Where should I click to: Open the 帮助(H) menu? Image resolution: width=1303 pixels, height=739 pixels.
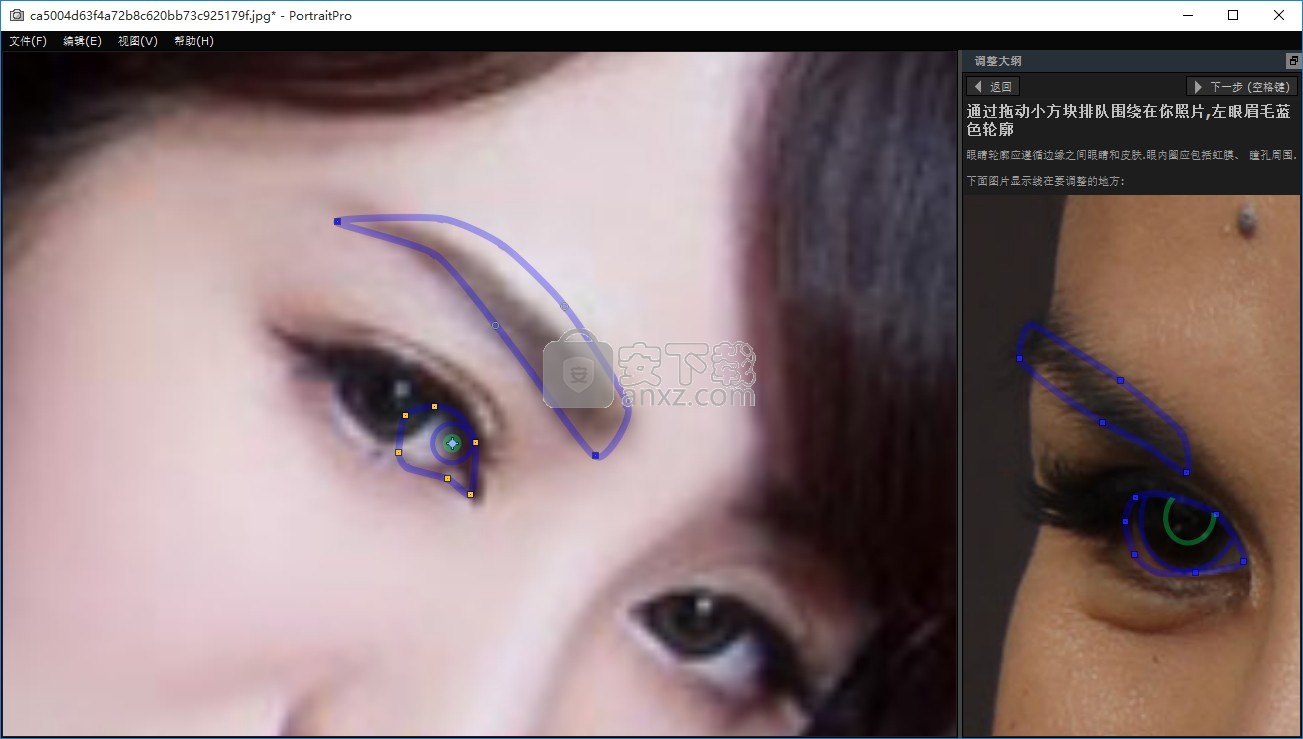pos(193,41)
